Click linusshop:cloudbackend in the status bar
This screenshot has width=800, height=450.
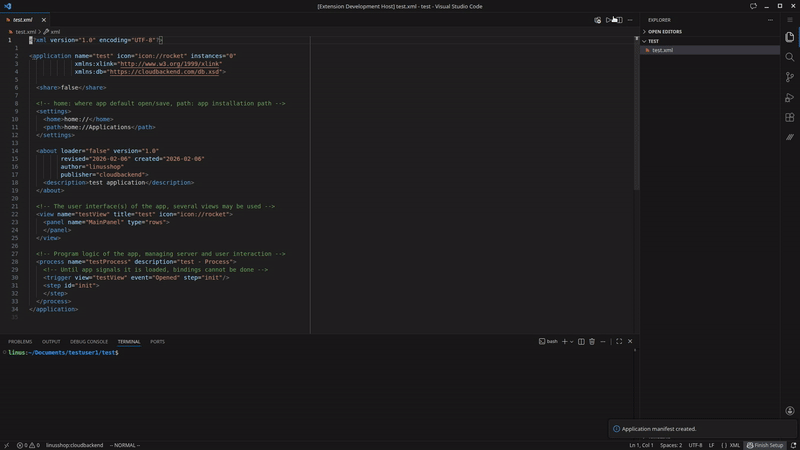[x=74, y=445]
